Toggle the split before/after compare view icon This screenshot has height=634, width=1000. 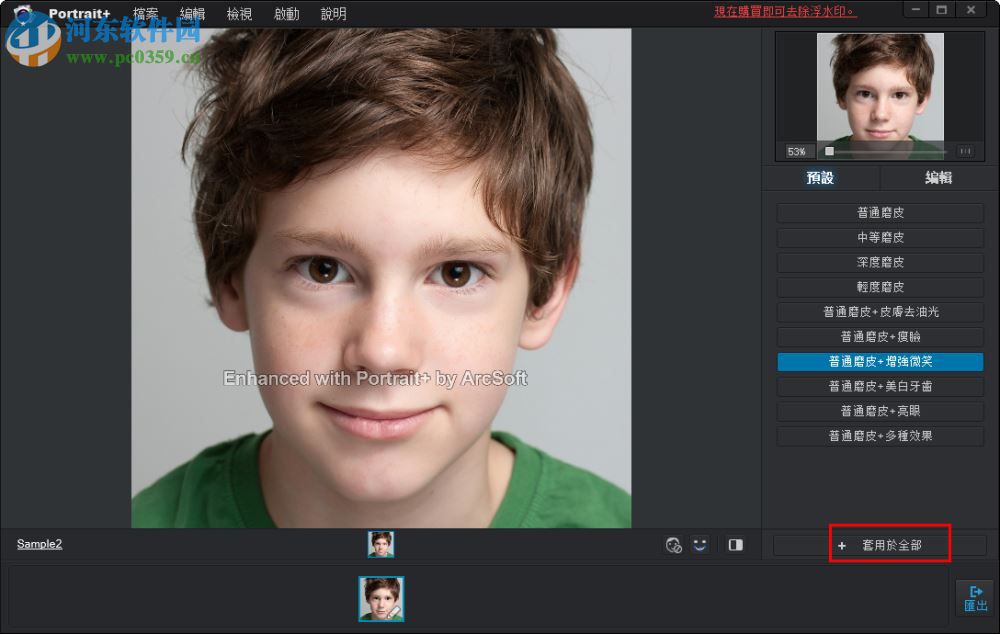tap(736, 544)
